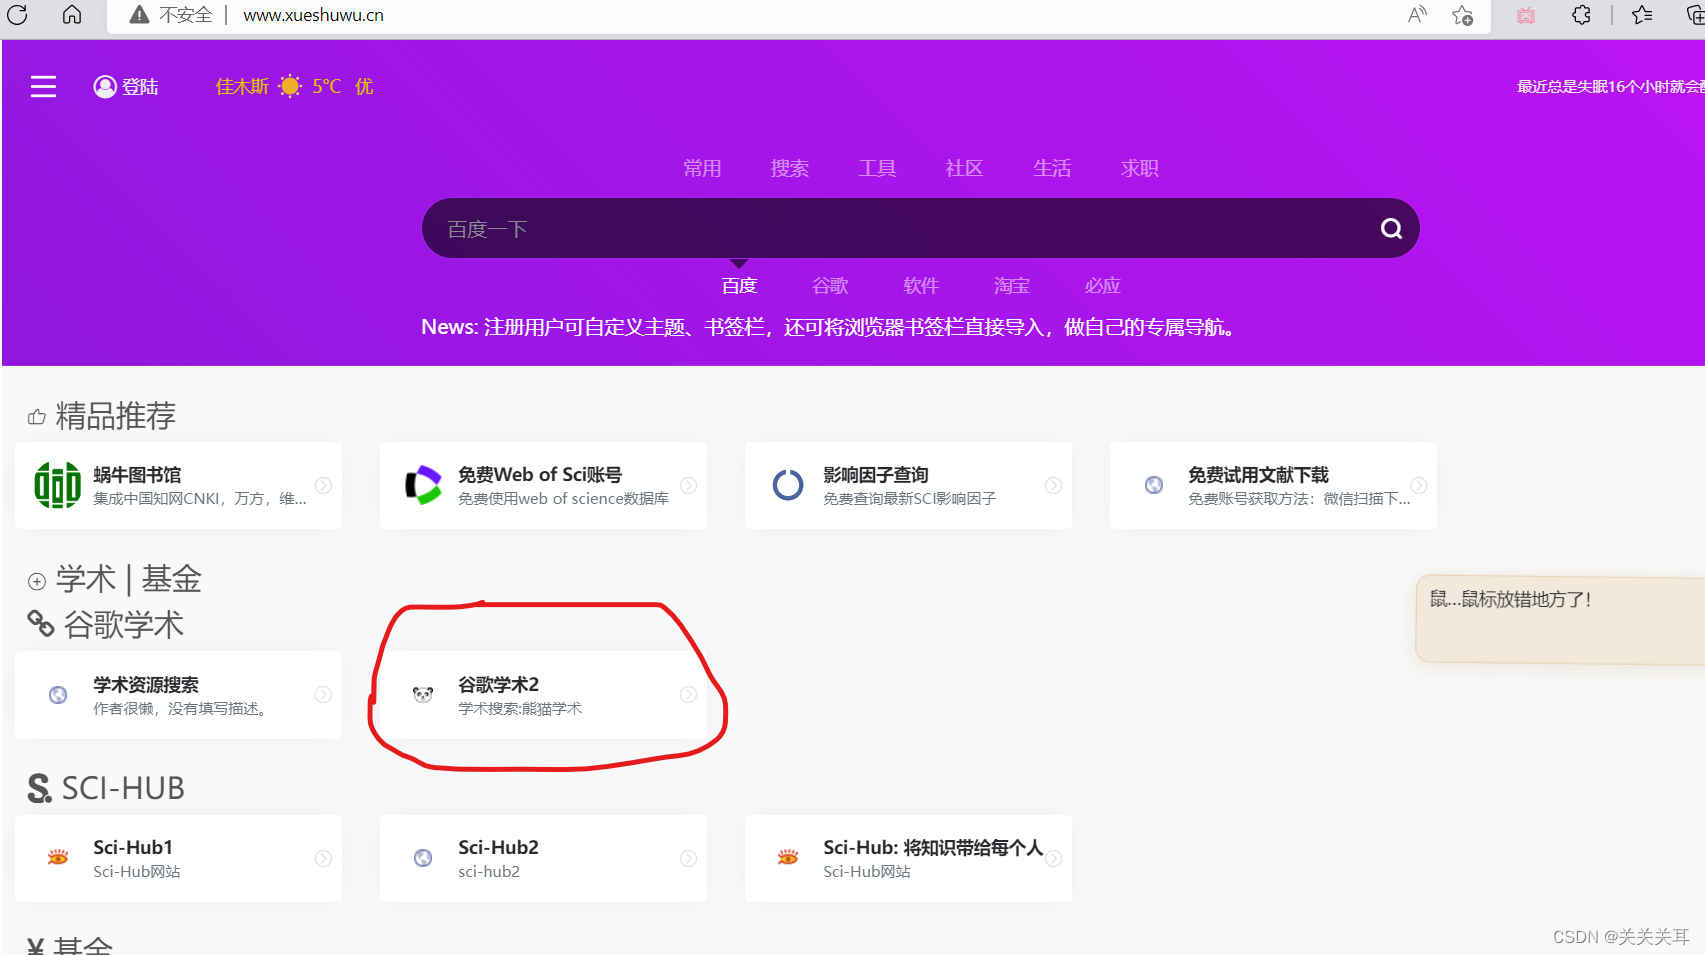The image size is (1705, 955).
Task: Open 免费试用文献下载 link
Action: coord(1258,475)
